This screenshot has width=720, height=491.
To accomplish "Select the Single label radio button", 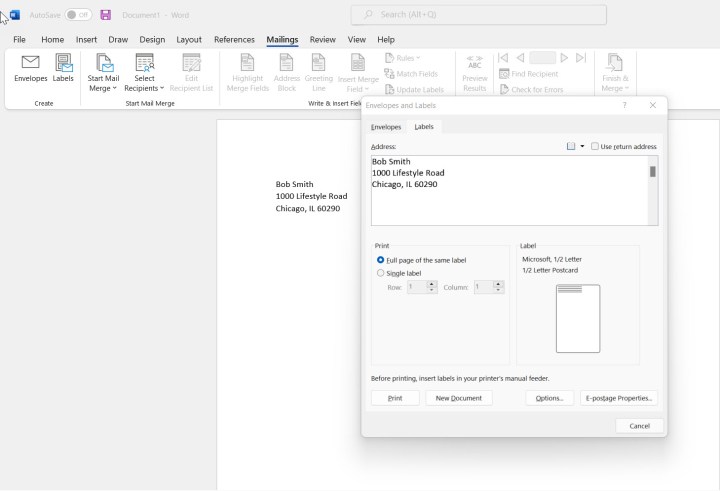I will tap(380, 273).
